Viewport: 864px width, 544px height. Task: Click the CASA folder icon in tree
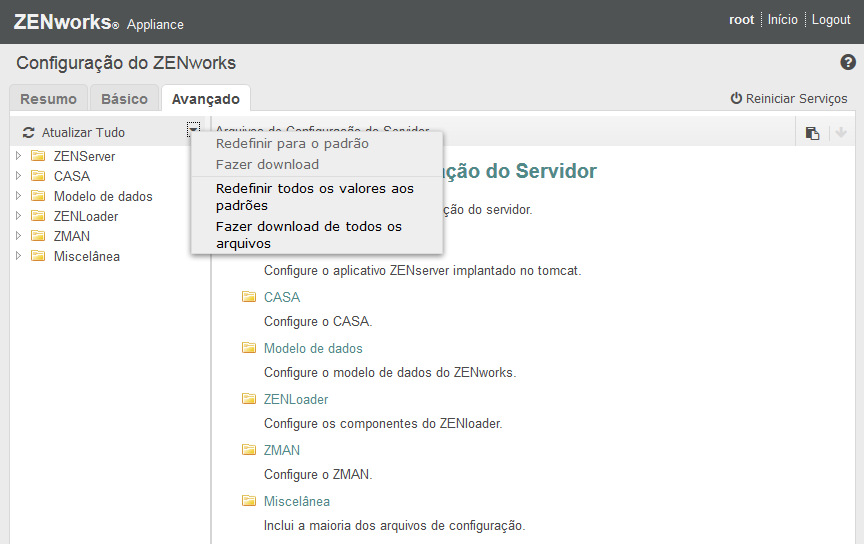point(38,176)
